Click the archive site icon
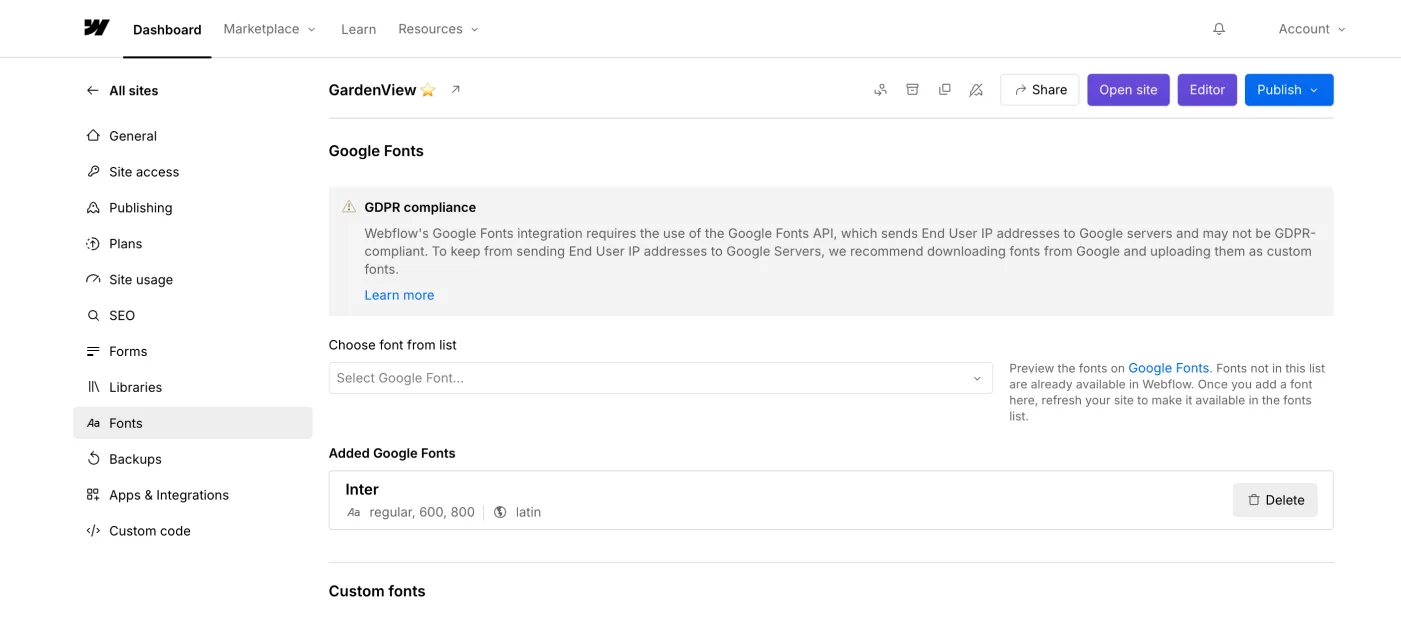This screenshot has width=1401, height=624. (x=912, y=89)
